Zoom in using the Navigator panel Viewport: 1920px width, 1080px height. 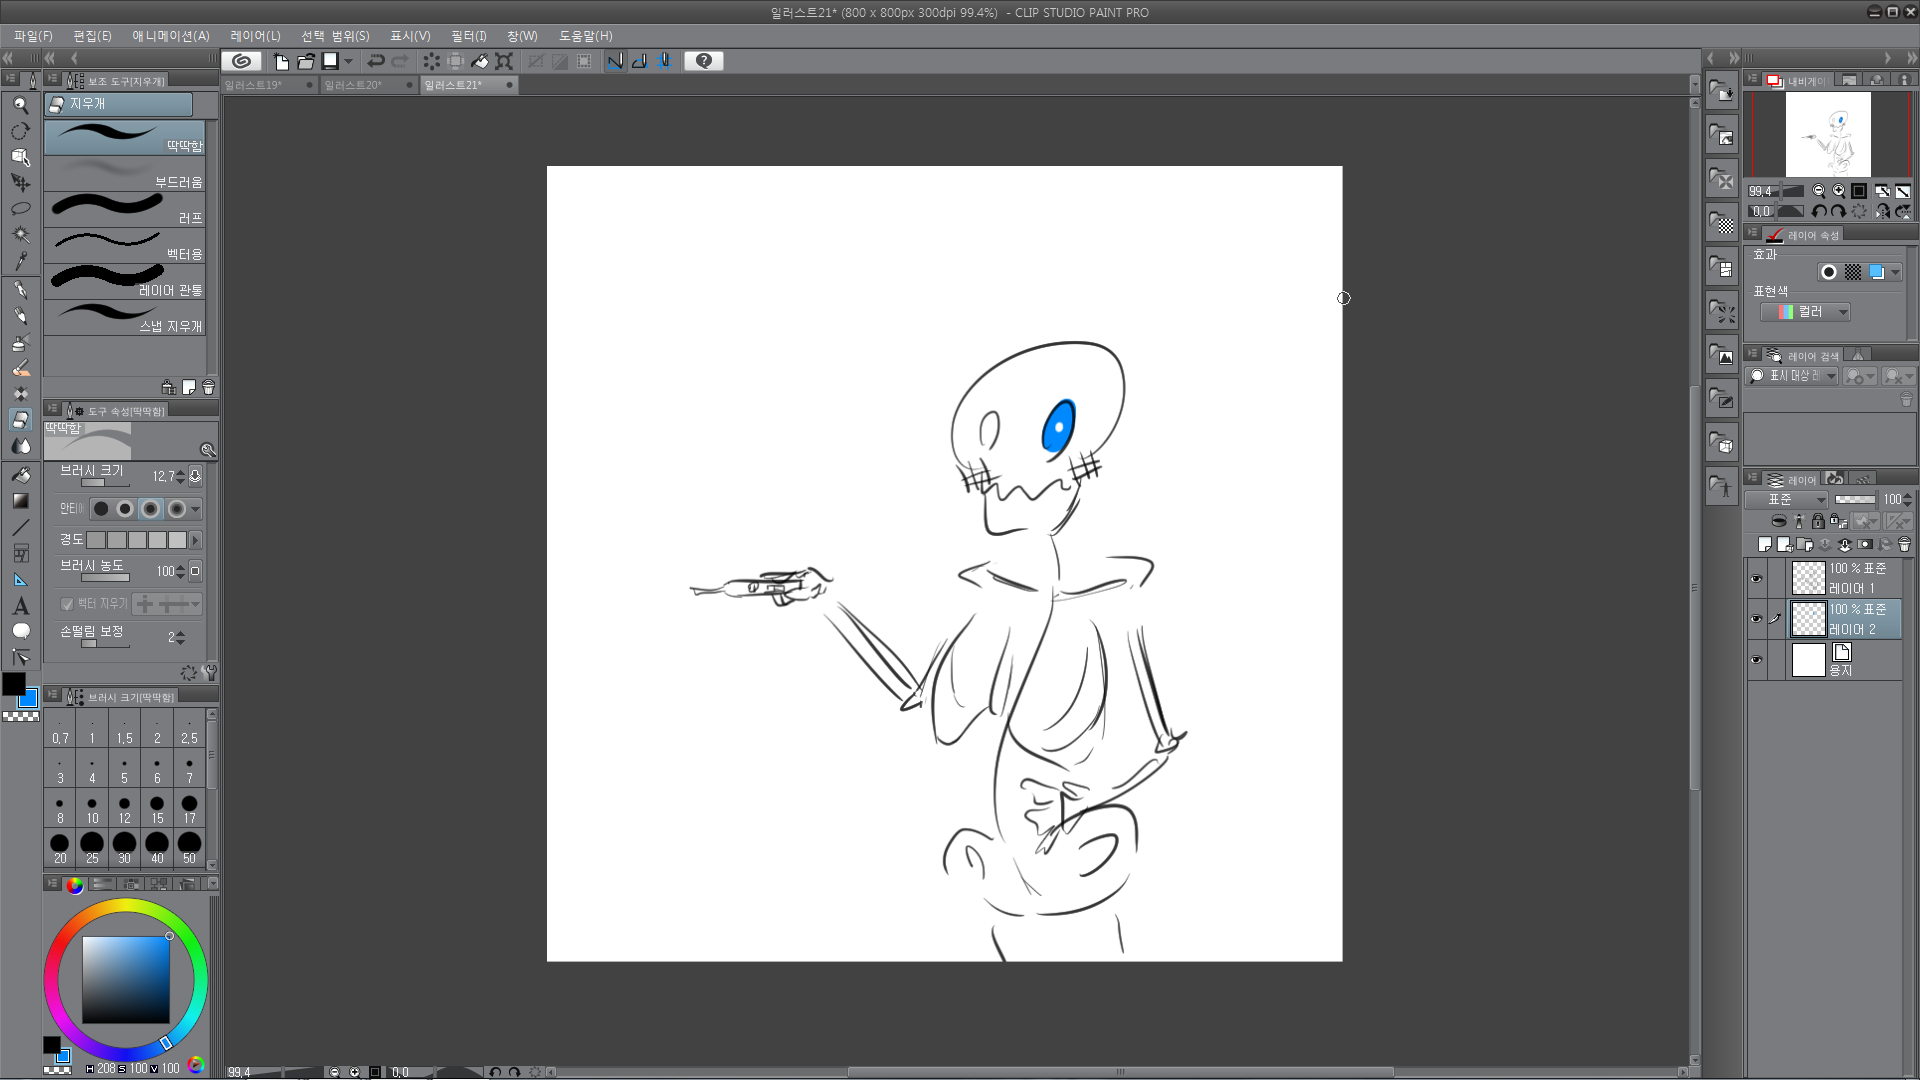pyautogui.click(x=1839, y=191)
